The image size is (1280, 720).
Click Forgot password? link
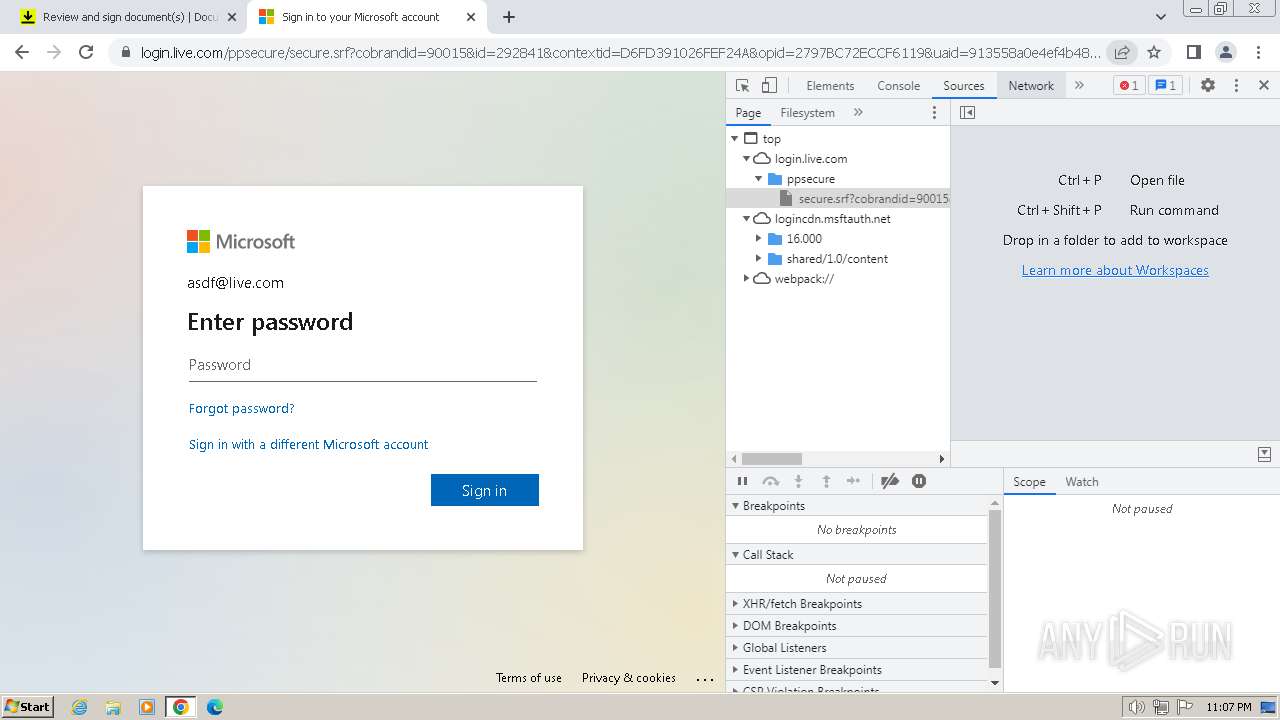[241, 409]
